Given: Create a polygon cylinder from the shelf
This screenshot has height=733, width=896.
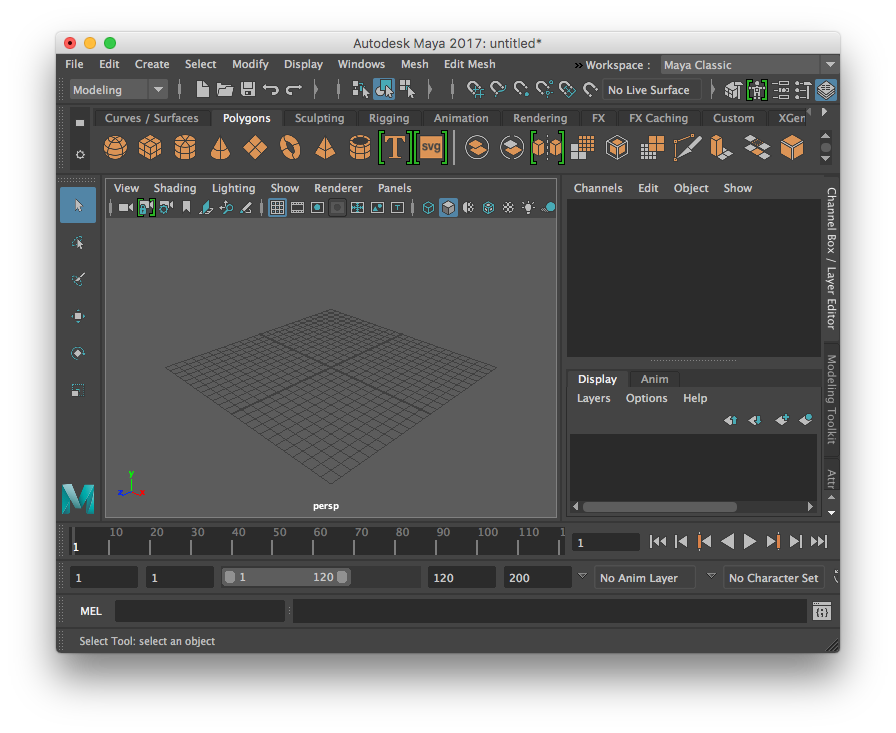Looking at the screenshot, I should pyautogui.click(x=185, y=147).
